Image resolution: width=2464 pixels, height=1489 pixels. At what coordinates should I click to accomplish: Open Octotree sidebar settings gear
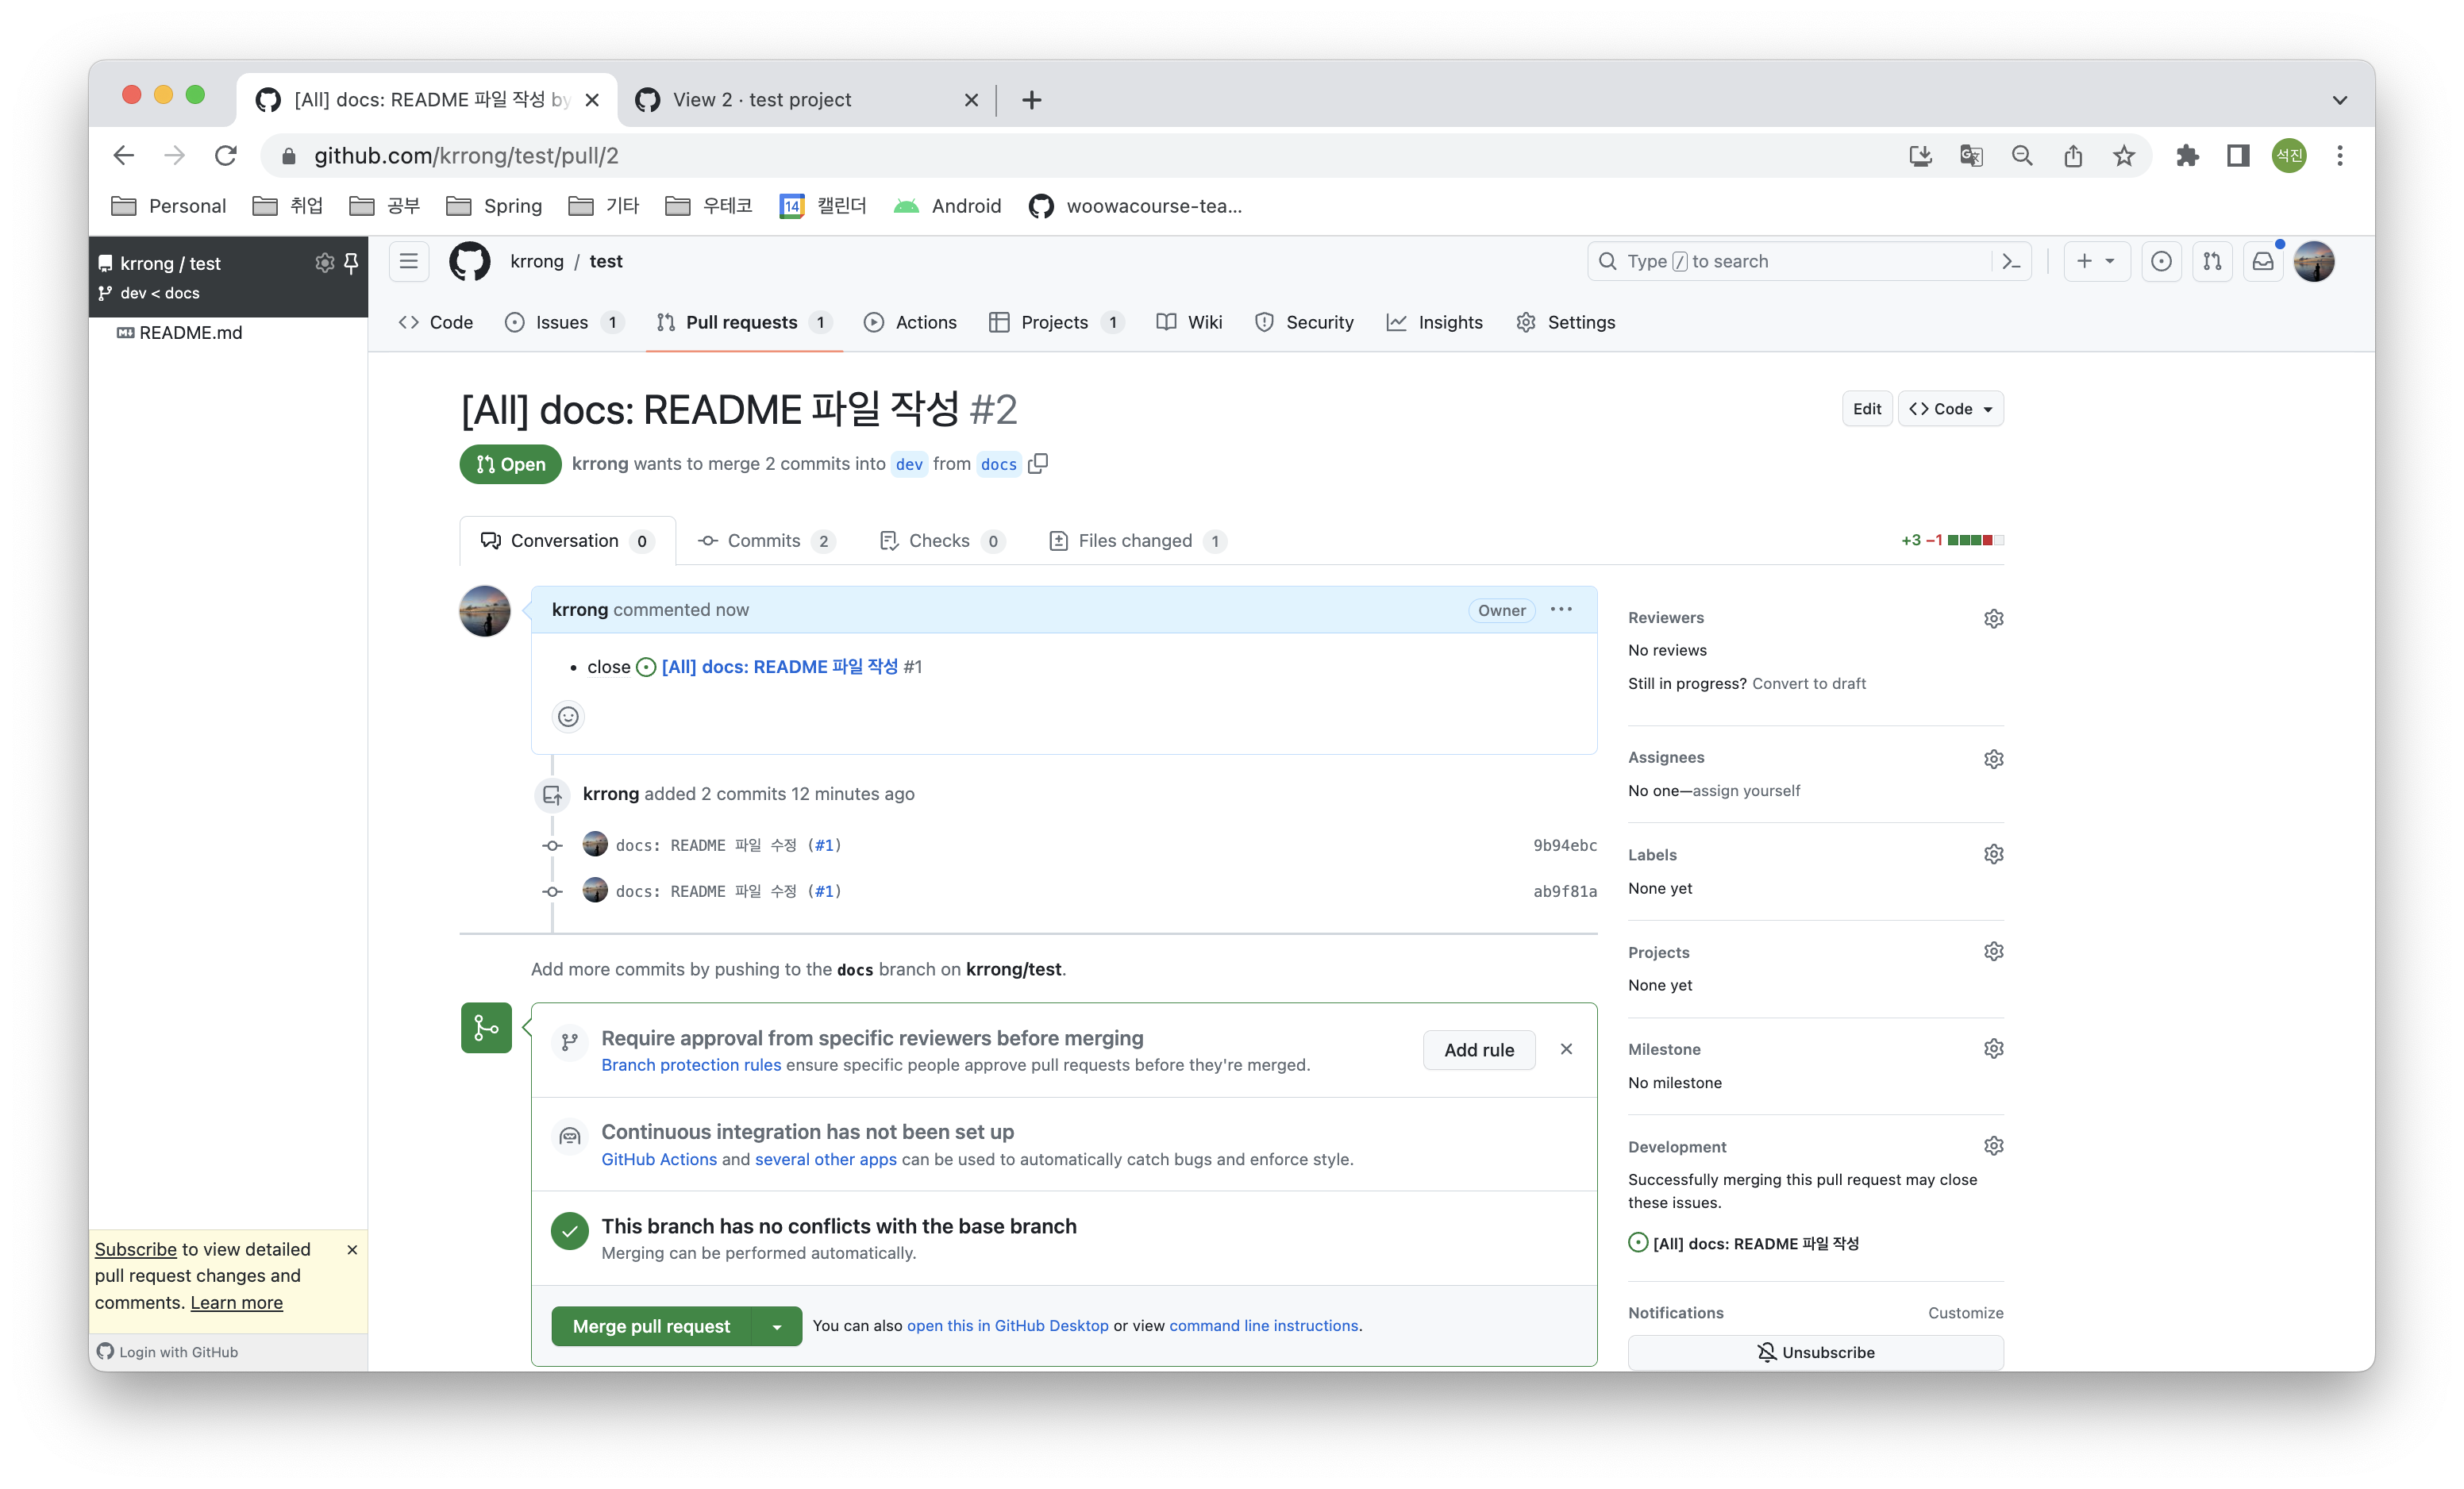pyautogui.click(x=324, y=263)
